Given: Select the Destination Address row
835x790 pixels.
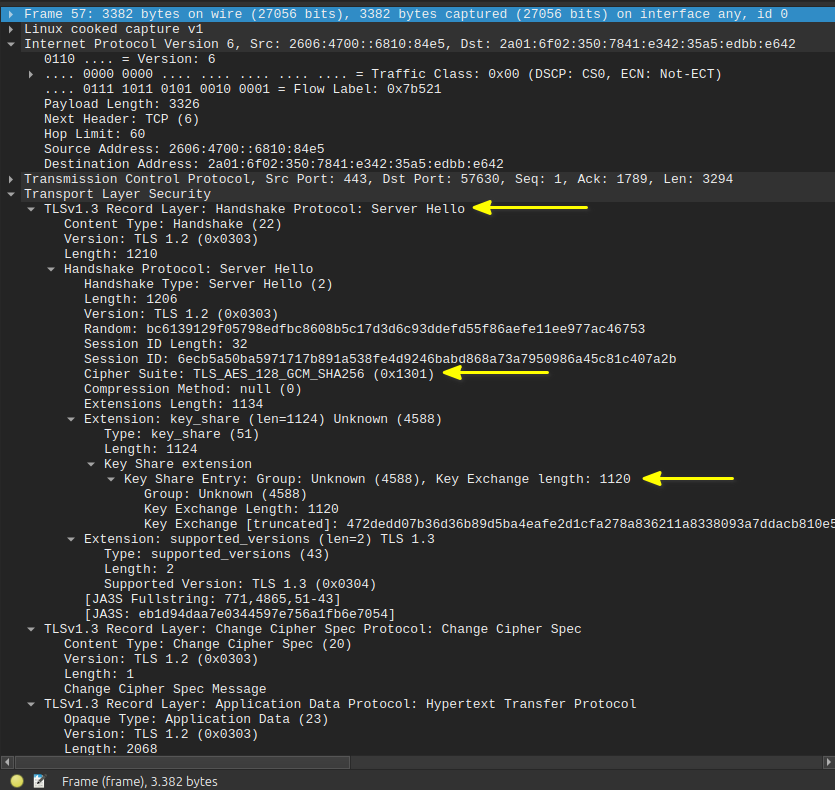Looking at the screenshot, I should click(x=274, y=164).
